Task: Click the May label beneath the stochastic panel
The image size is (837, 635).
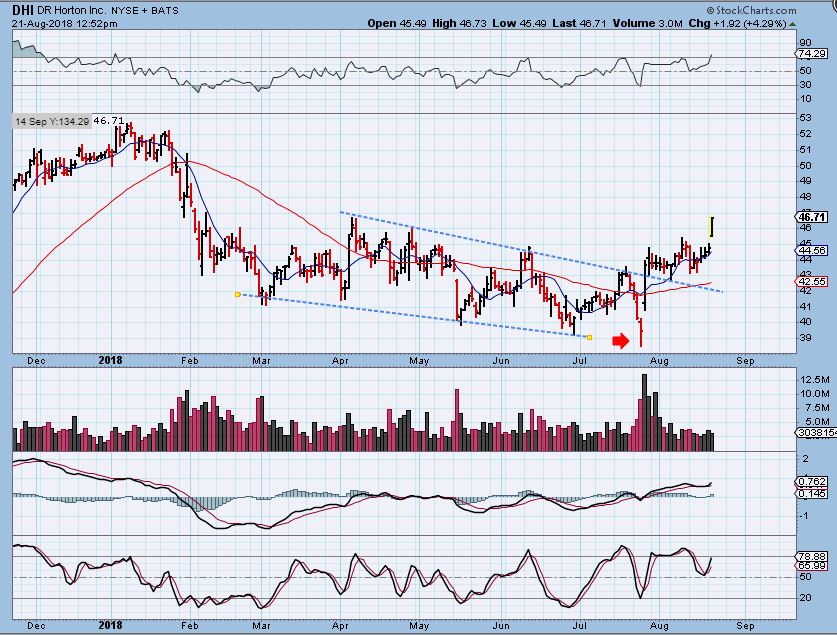Action: point(419,625)
